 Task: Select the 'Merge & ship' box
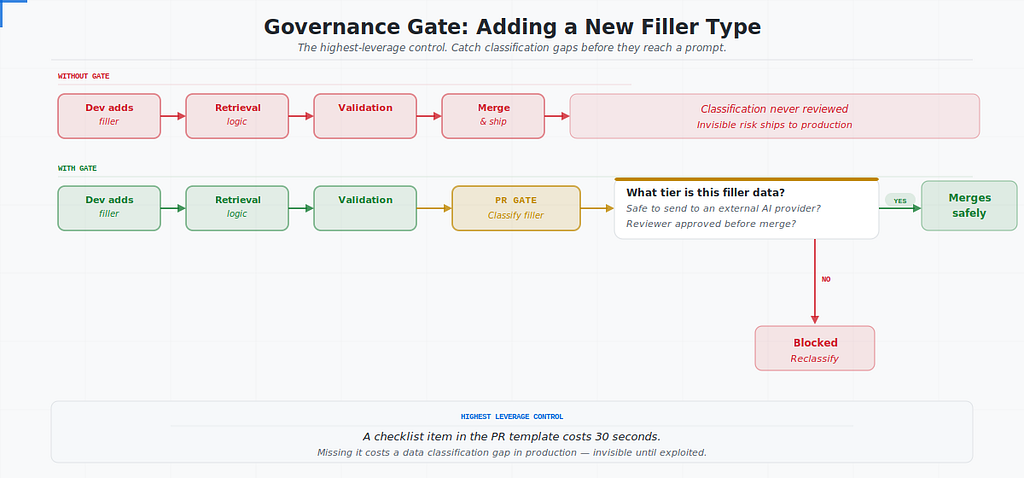(x=493, y=116)
